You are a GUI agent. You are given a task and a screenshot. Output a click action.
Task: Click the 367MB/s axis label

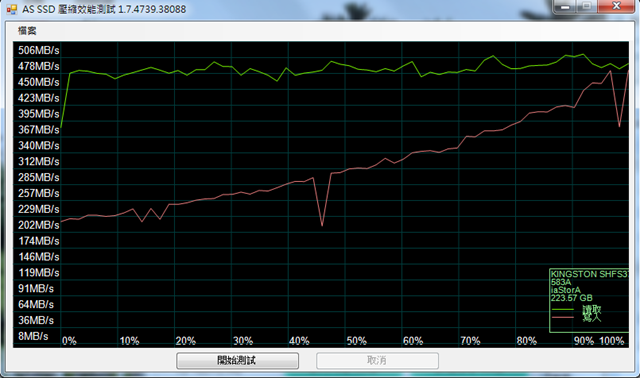coord(39,130)
